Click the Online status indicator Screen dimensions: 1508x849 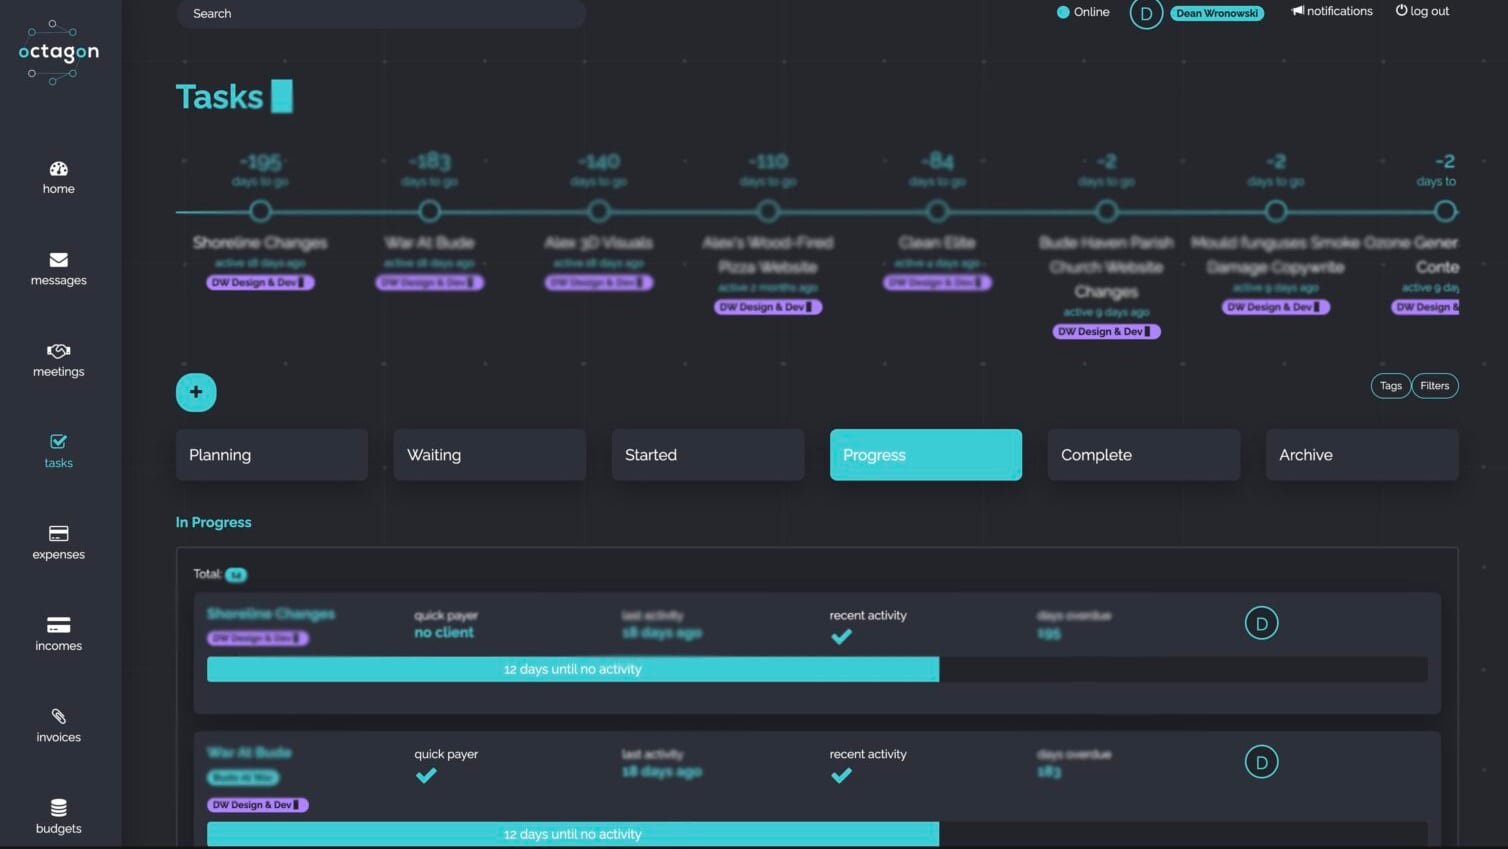point(1083,12)
